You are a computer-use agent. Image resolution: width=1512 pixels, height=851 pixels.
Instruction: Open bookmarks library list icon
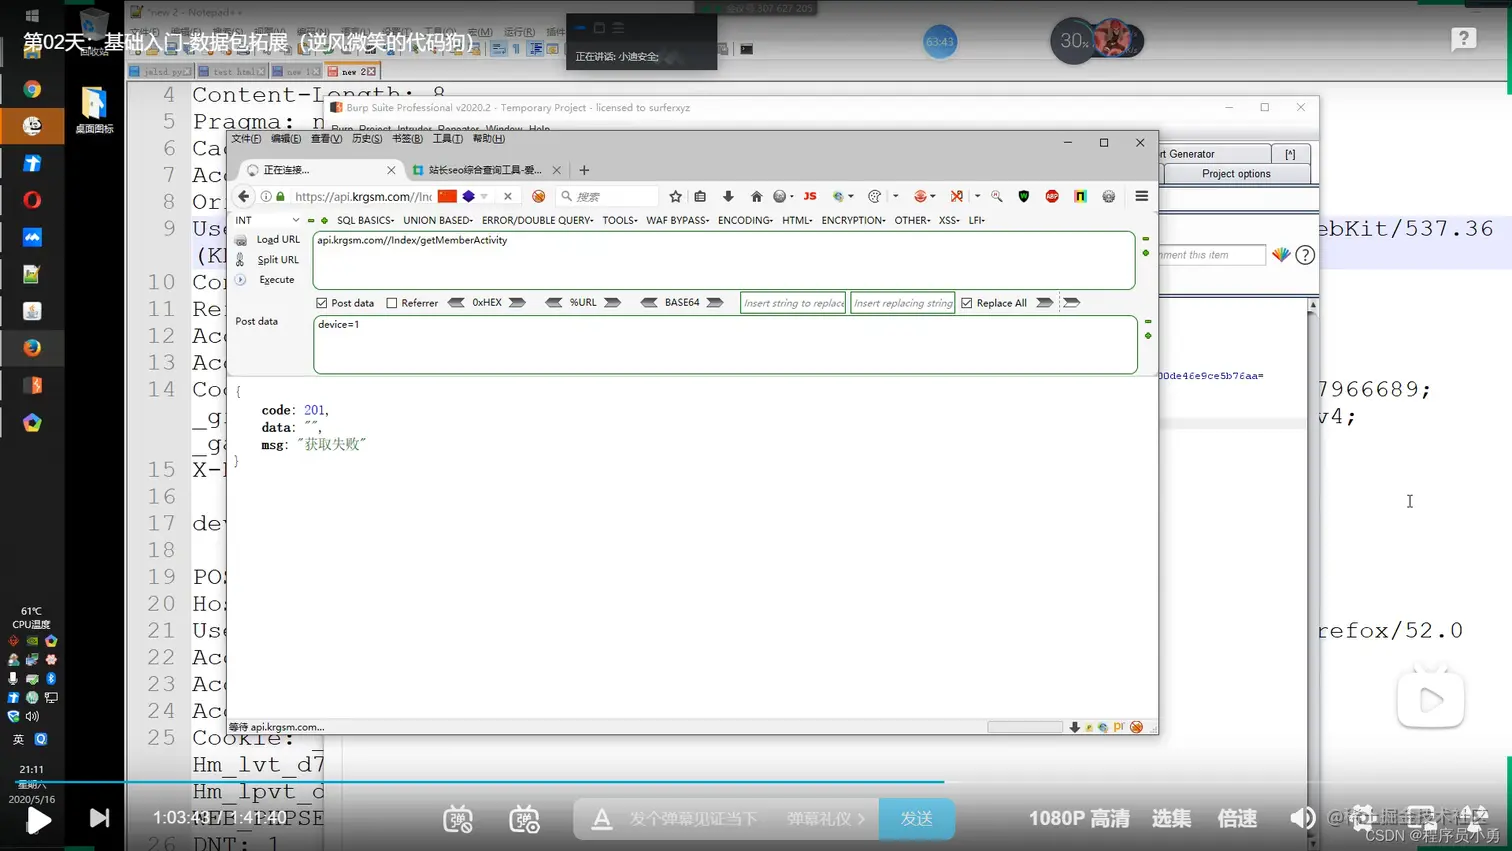[x=700, y=196]
